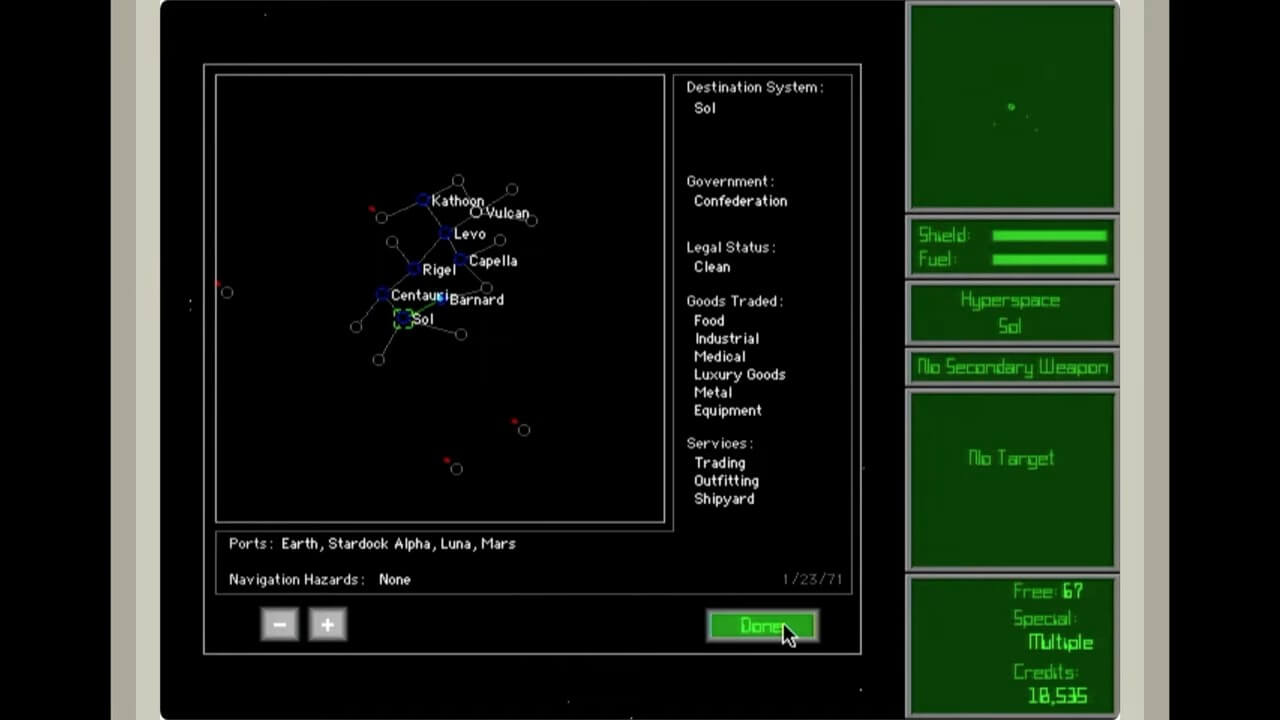Screen dimensions: 1280x720
Task: Click the lowest unexplored system on the map
Action: (456, 468)
